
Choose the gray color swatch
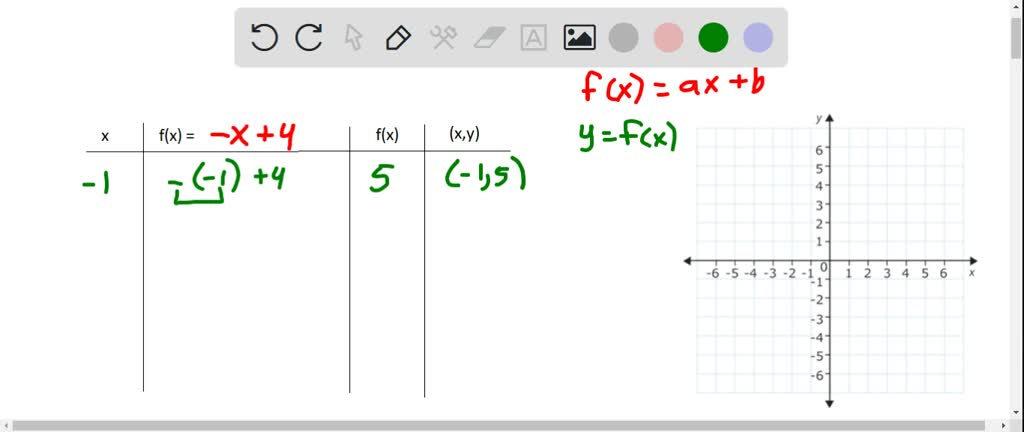coord(624,38)
